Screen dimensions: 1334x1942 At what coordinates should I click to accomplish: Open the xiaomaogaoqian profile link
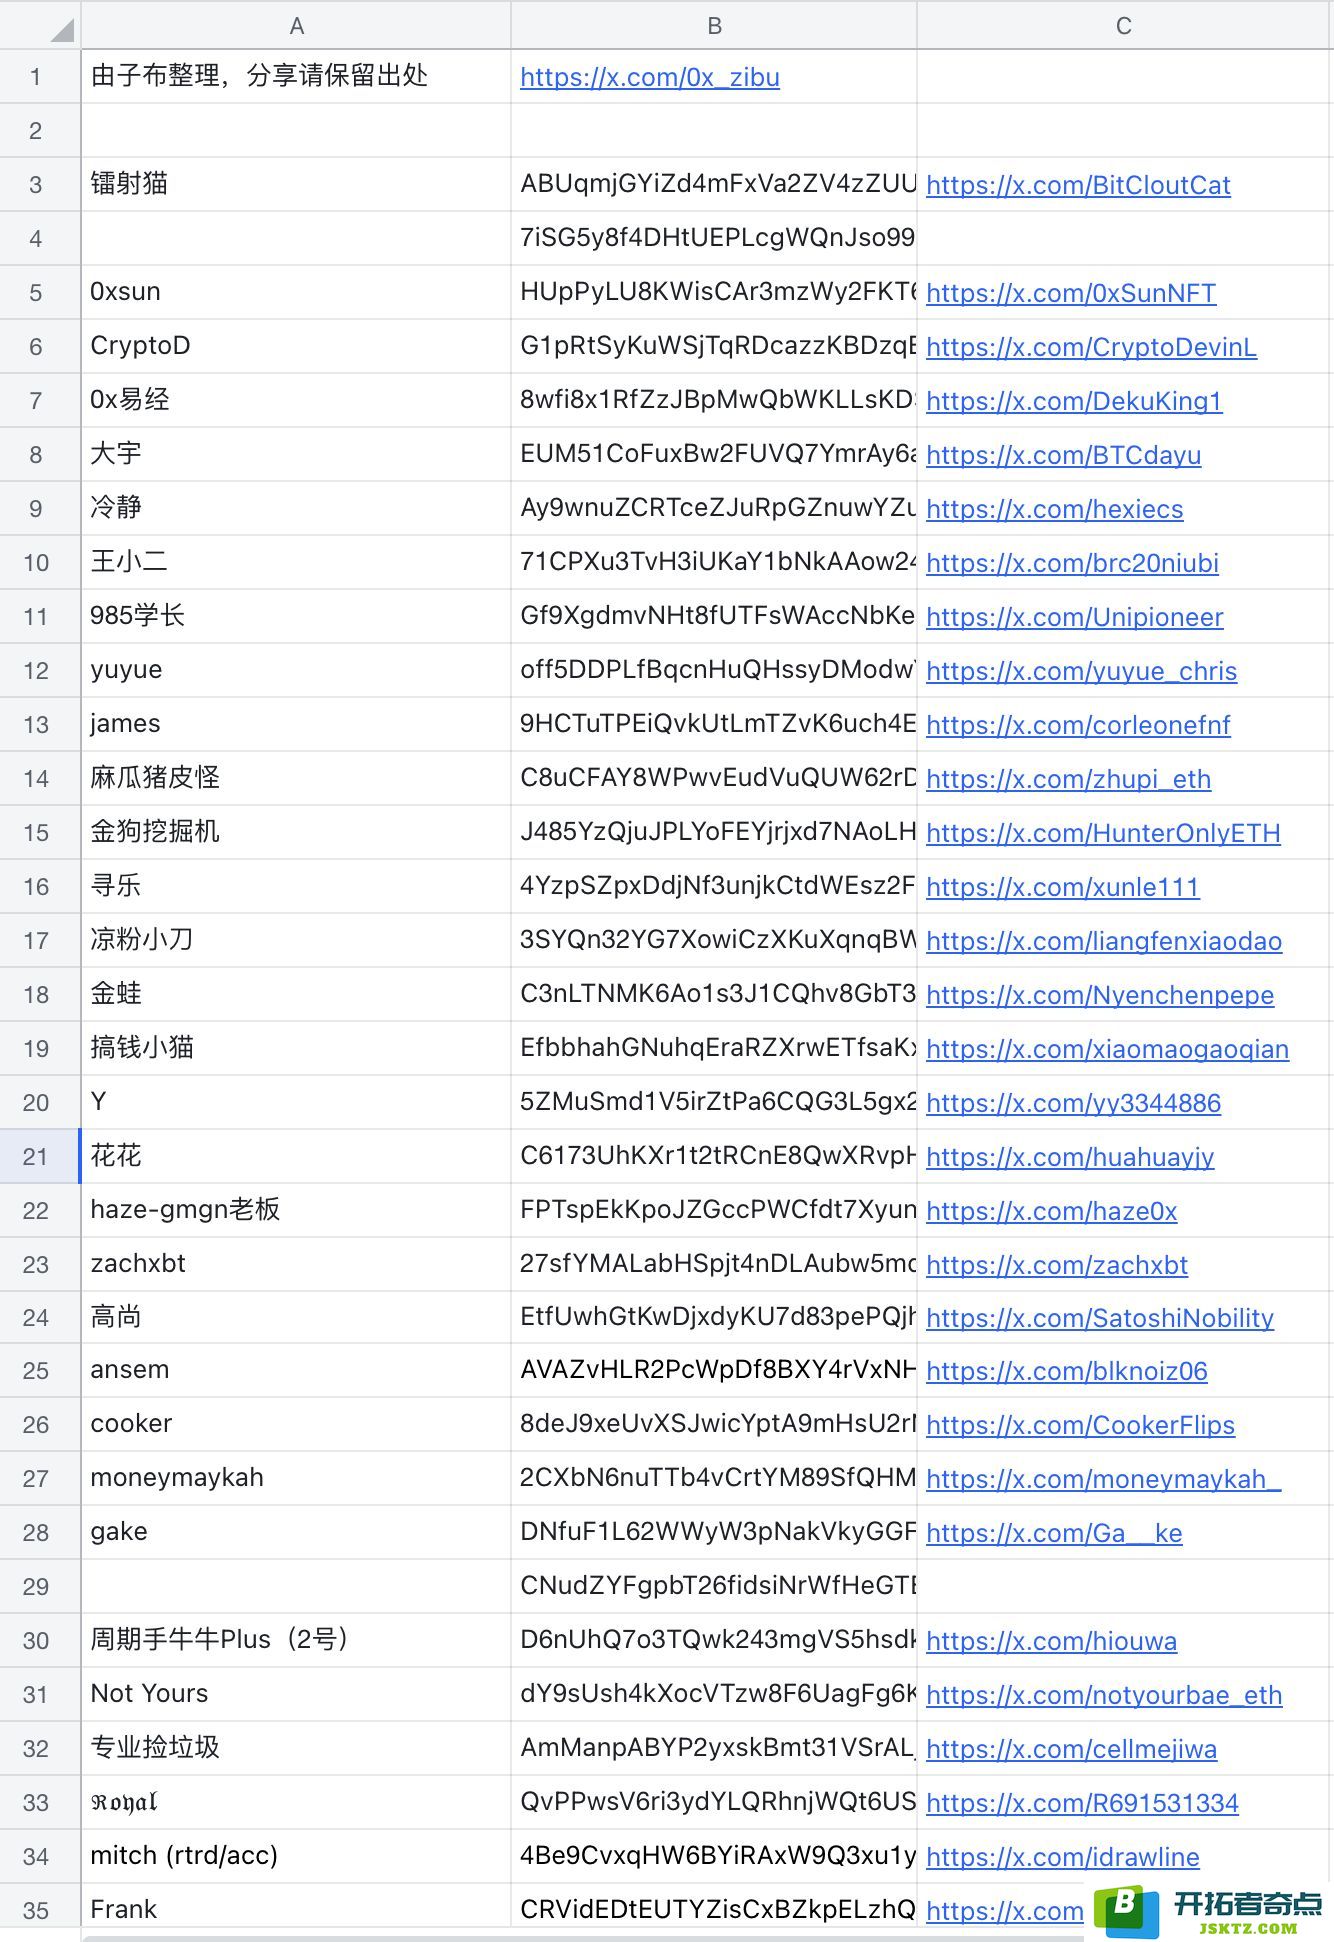click(1107, 1049)
